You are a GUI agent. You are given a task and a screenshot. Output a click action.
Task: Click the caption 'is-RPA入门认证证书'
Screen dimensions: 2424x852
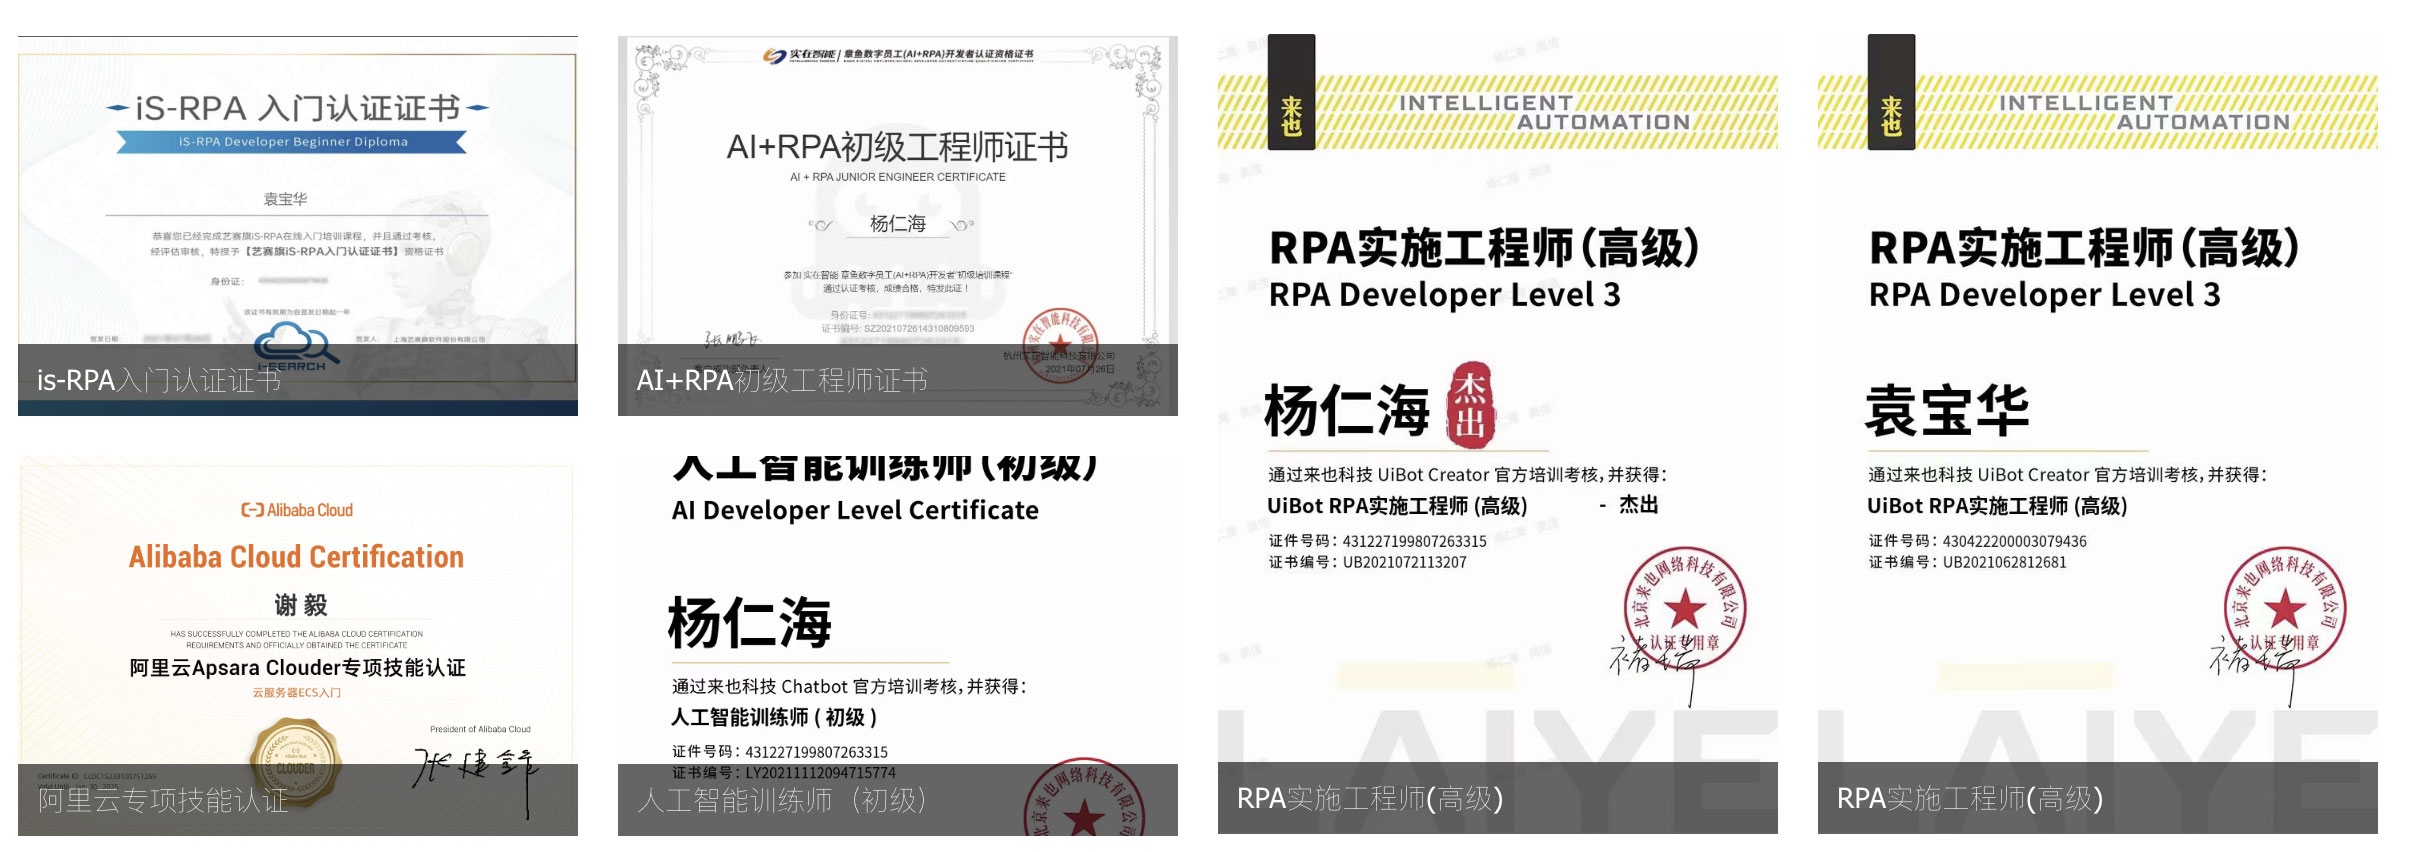[159, 380]
